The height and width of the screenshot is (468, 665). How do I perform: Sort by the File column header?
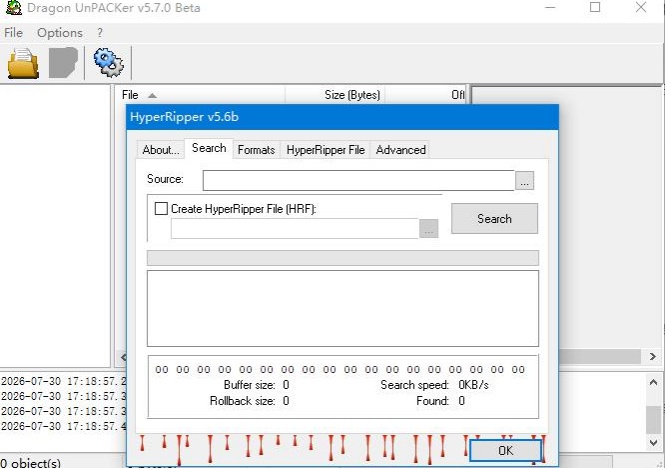[x=200, y=95]
